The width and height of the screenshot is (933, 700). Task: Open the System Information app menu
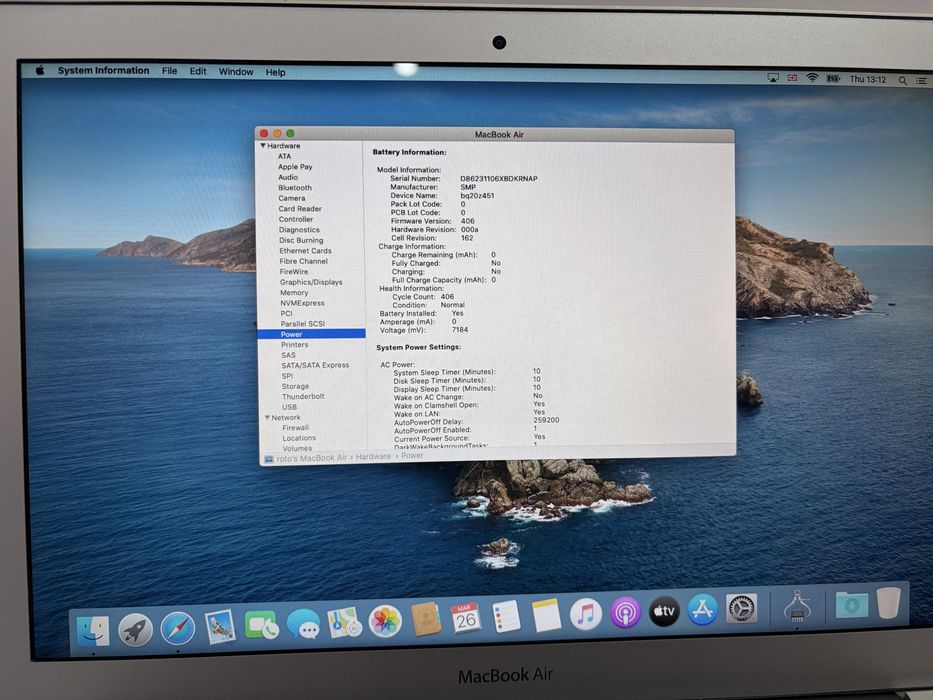tap(104, 70)
